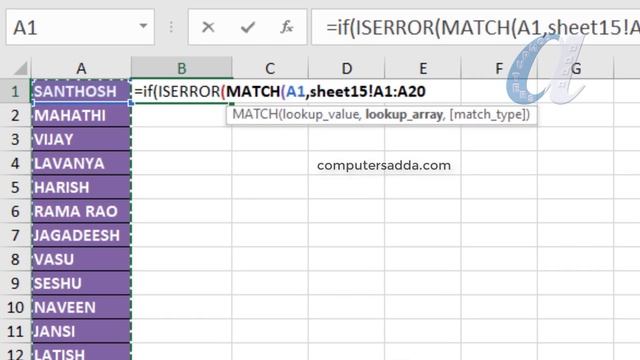Image resolution: width=640 pixels, height=360 pixels.
Task: Select row 6 header
Action: (x=16, y=211)
